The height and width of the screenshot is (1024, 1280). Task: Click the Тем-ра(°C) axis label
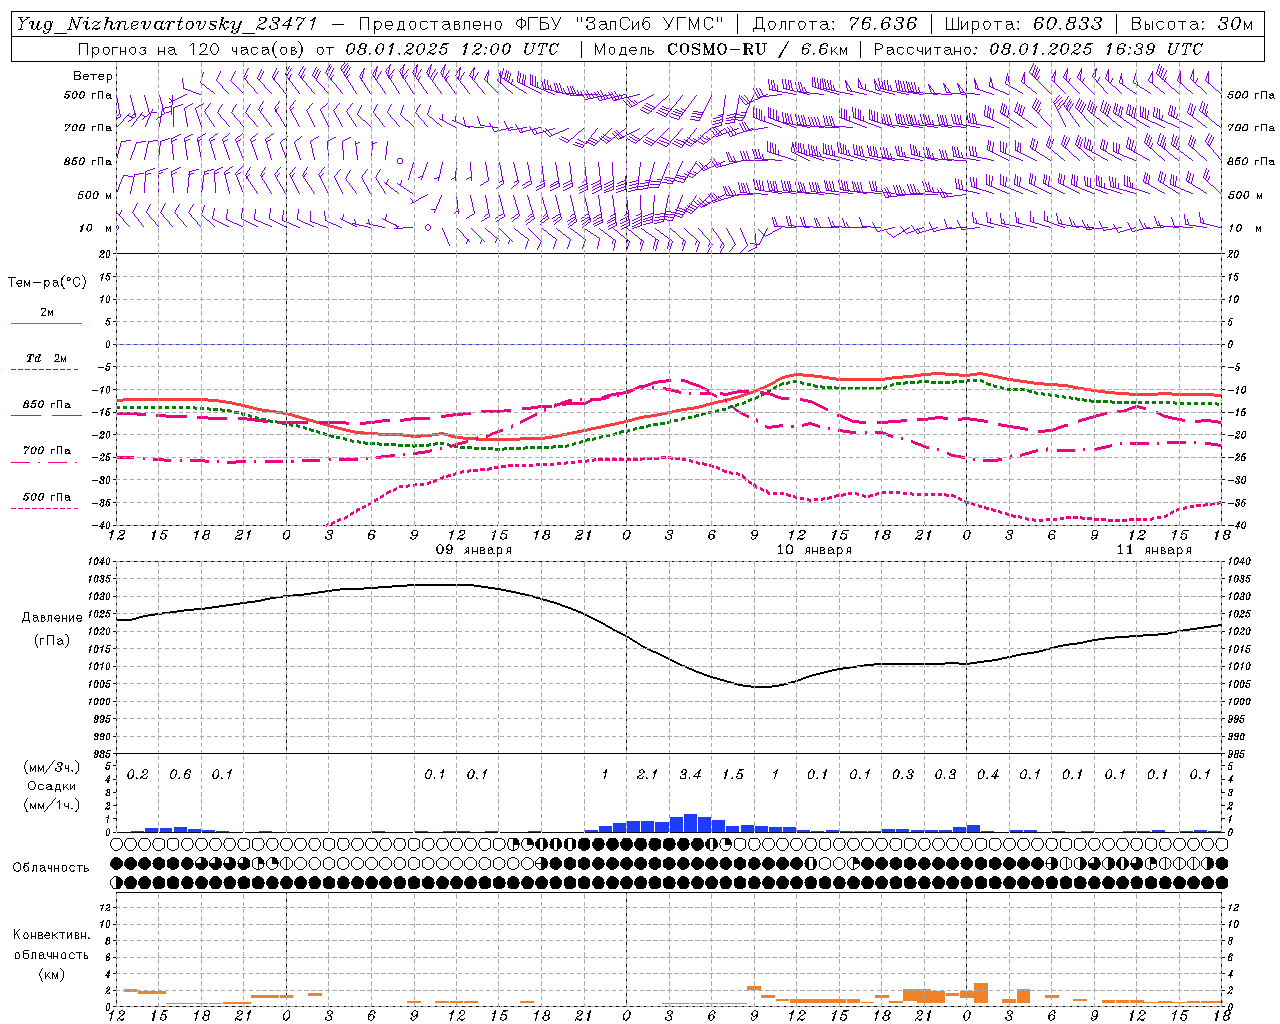click(x=47, y=283)
